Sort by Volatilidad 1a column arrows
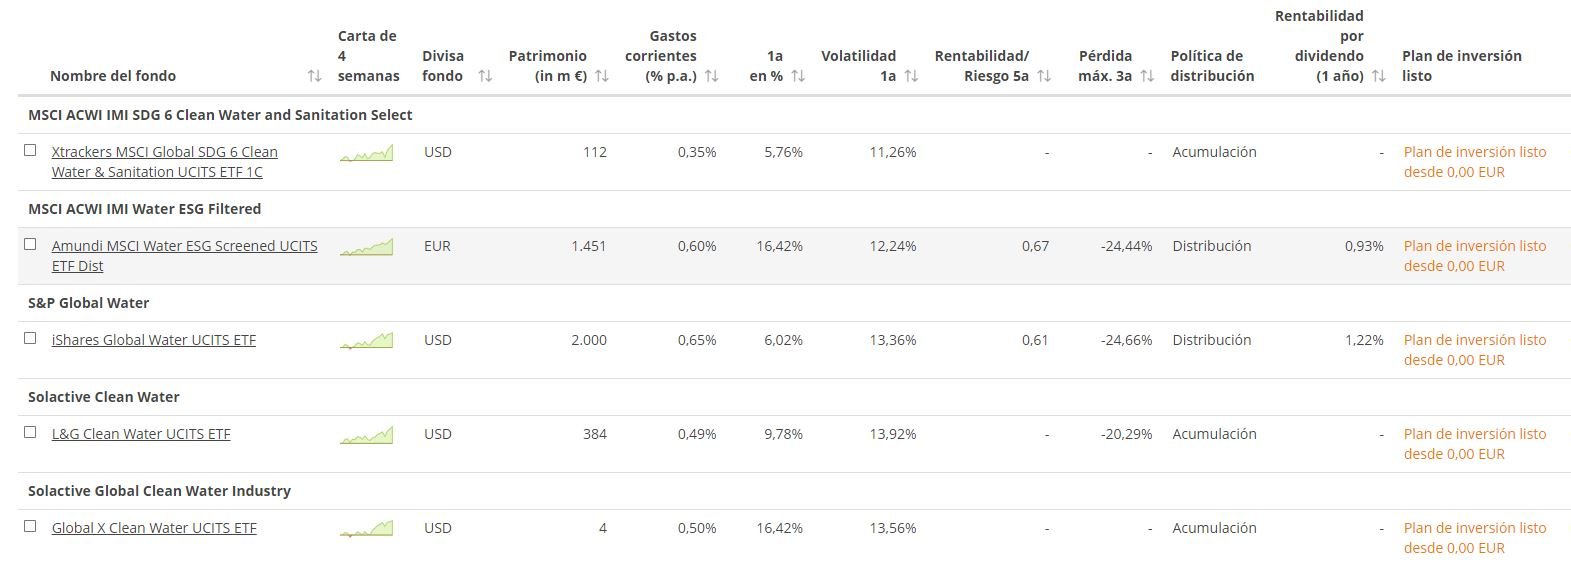1571x563 pixels. [x=911, y=76]
